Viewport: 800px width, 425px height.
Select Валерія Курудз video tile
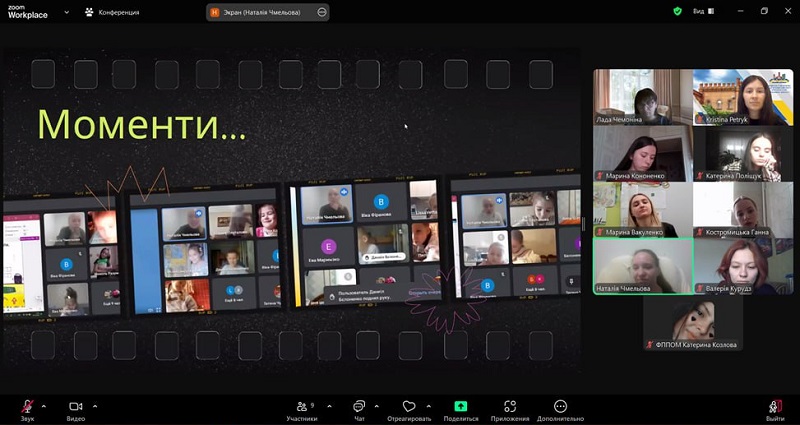coord(743,266)
